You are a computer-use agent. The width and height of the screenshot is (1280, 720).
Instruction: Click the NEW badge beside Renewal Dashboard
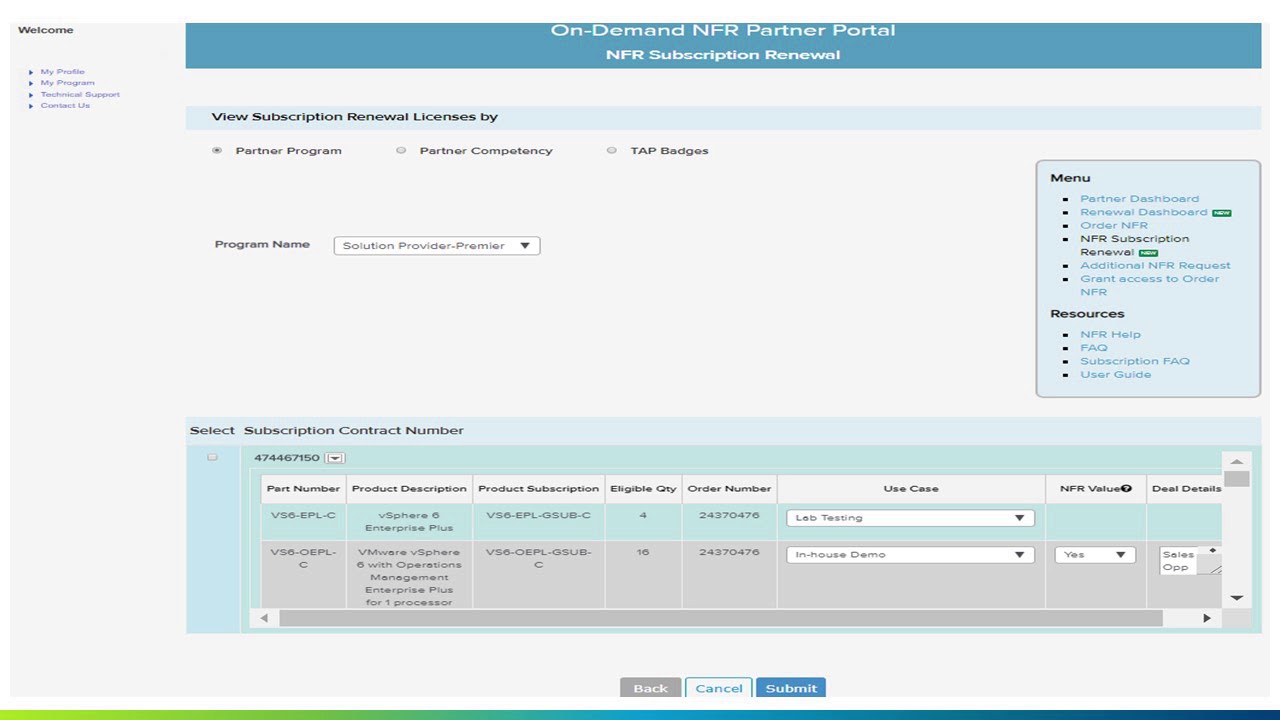click(1221, 213)
